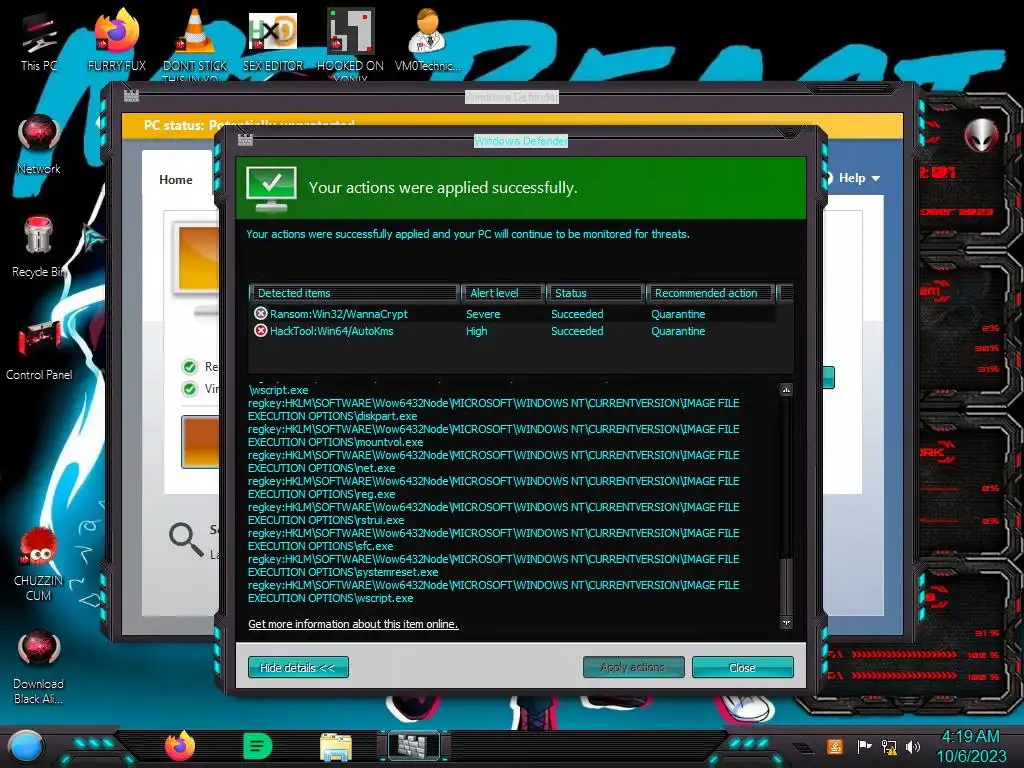Viewport: 1024px width, 768px height.
Task: Click the Start orb on taskbar
Action: pos(26,747)
